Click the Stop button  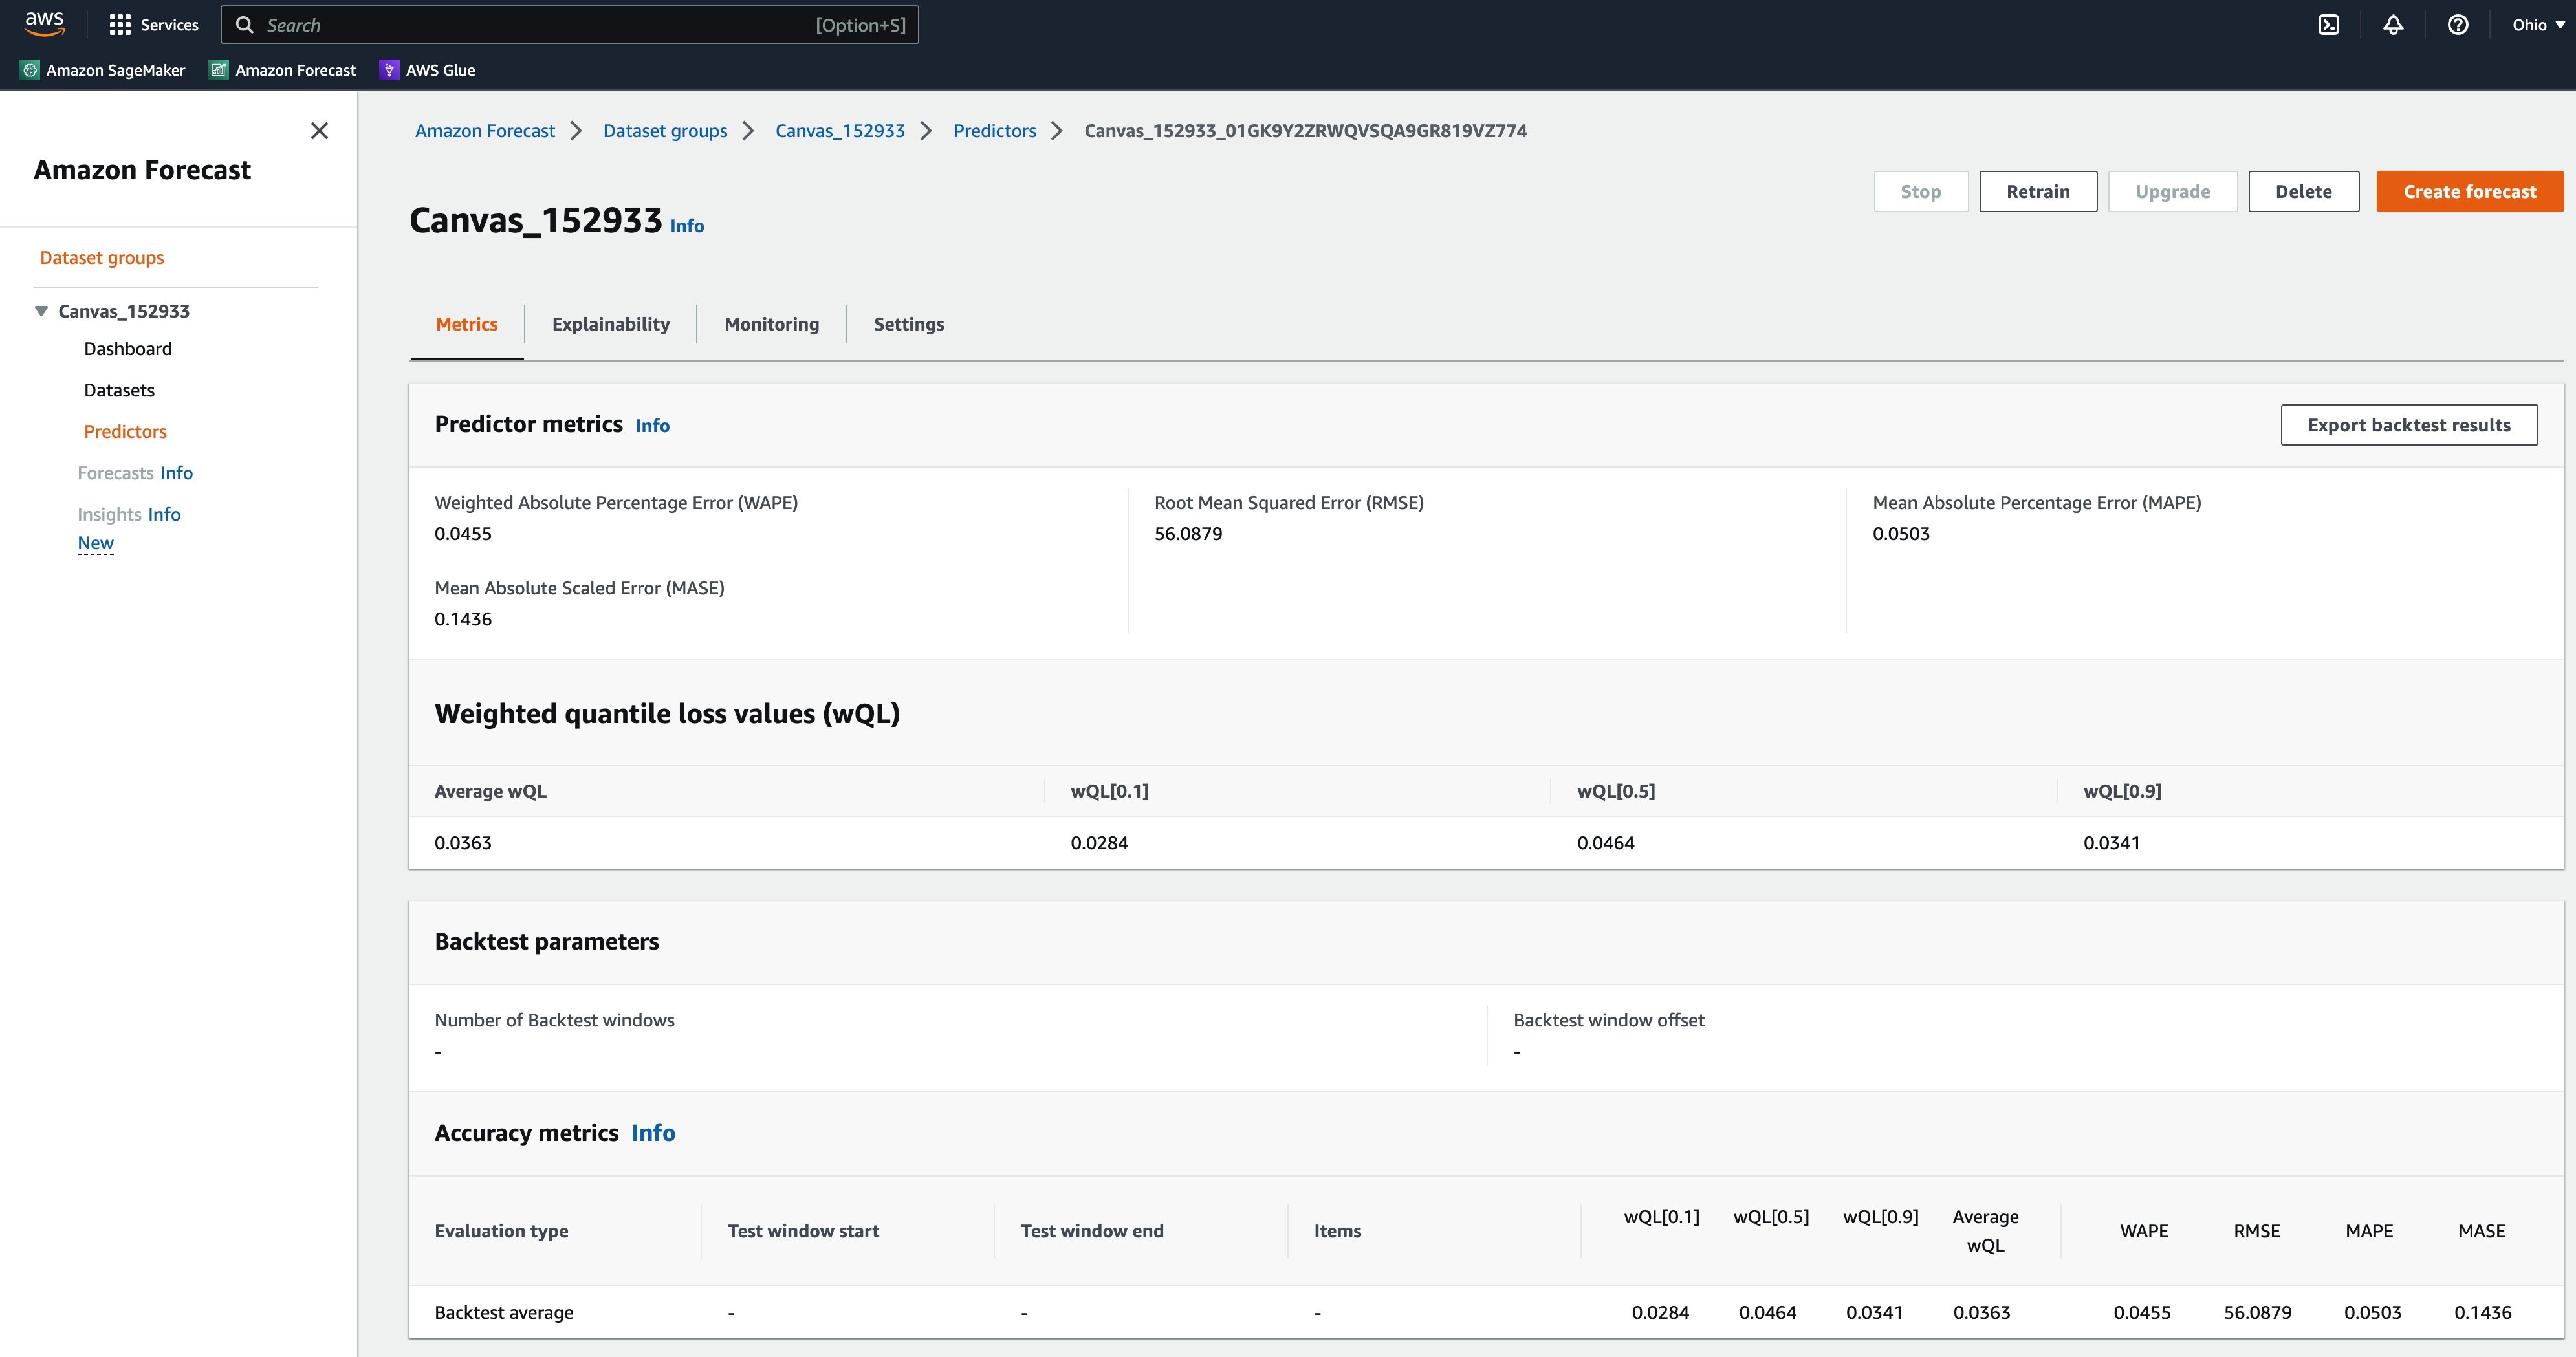coord(1920,191)
